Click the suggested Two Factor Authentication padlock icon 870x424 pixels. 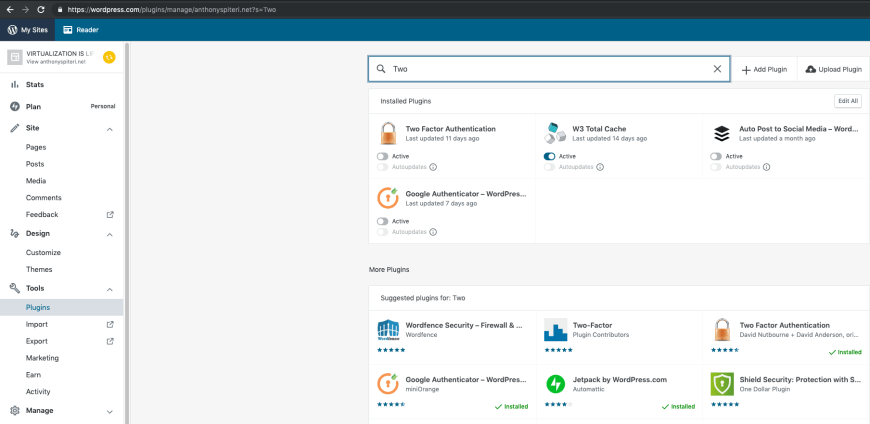point(722,330)
